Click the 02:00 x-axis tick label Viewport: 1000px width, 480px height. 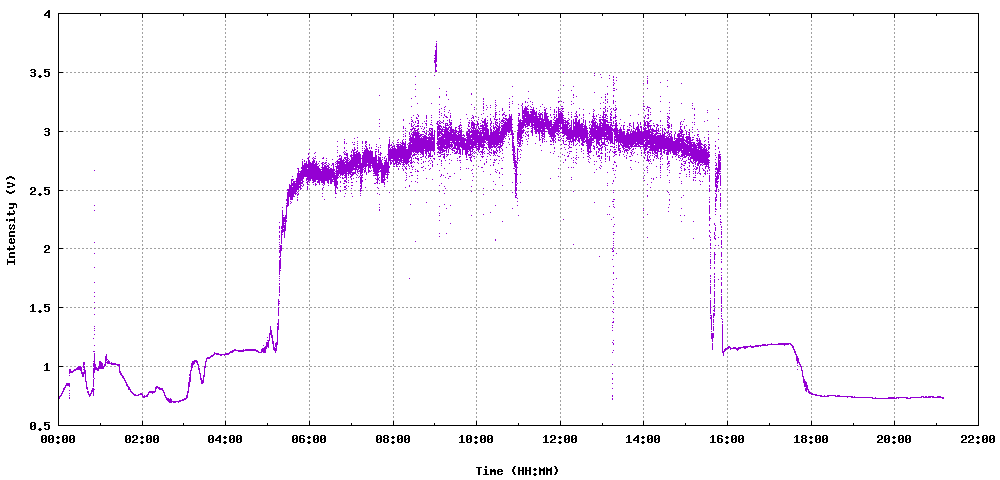click(x=142, y=439)
